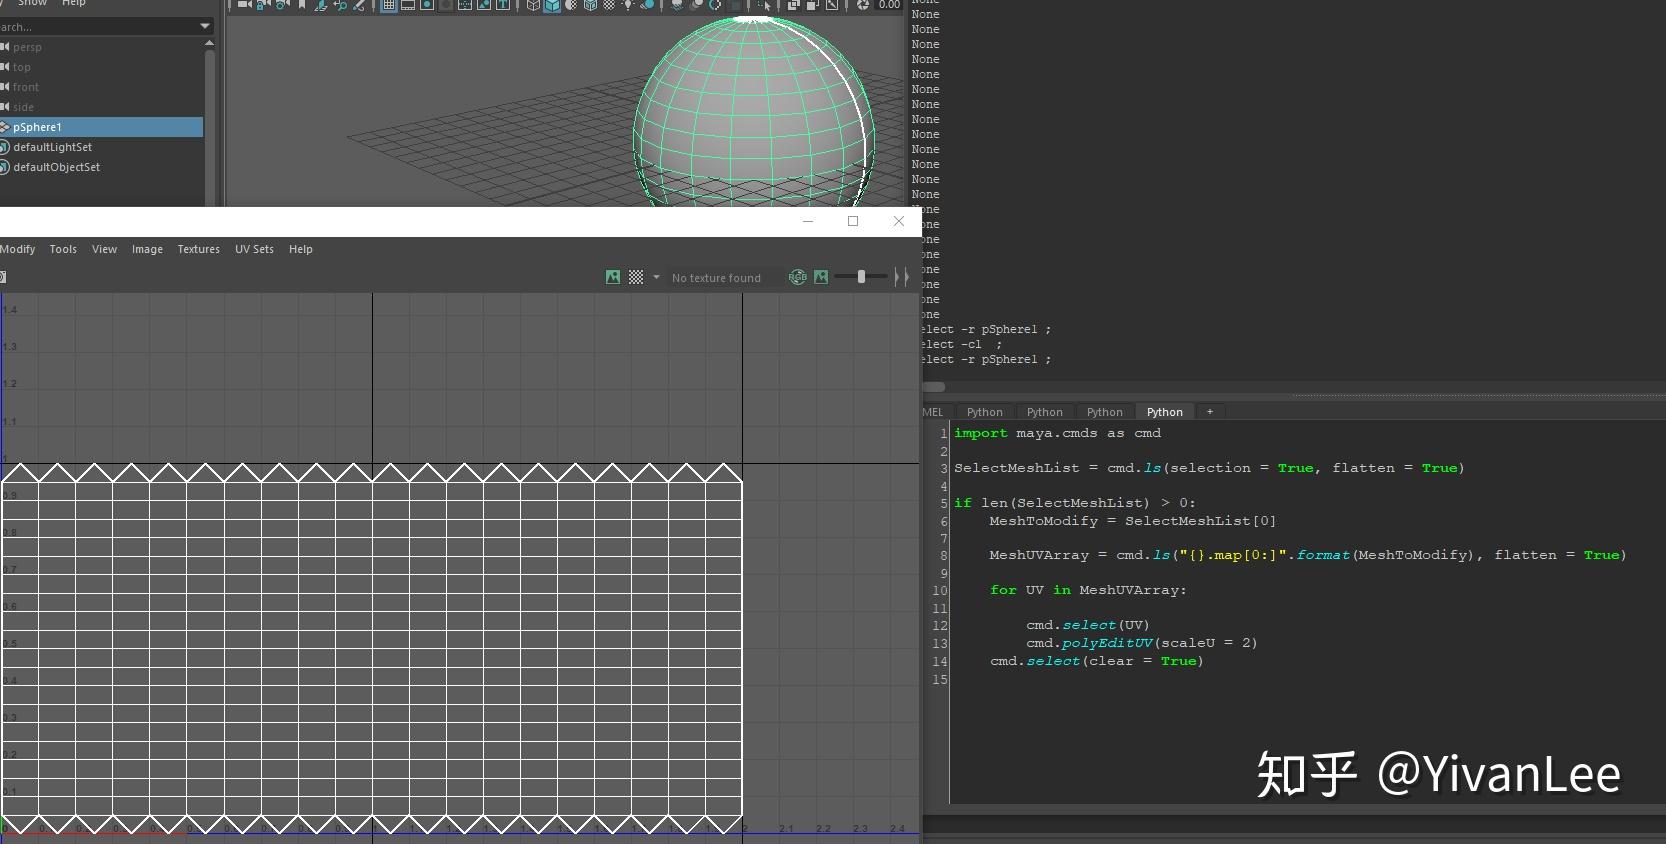Switch to the first Python script tab
Screen dimensions: 1666x844
tap(984, 412)
